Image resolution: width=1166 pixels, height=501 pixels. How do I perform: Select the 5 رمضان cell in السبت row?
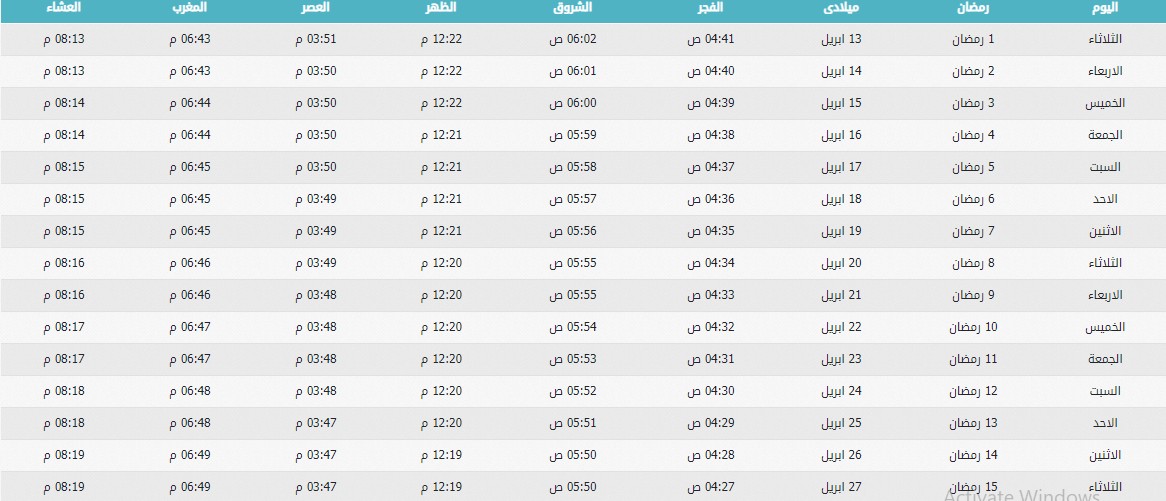tap(973, 167)
